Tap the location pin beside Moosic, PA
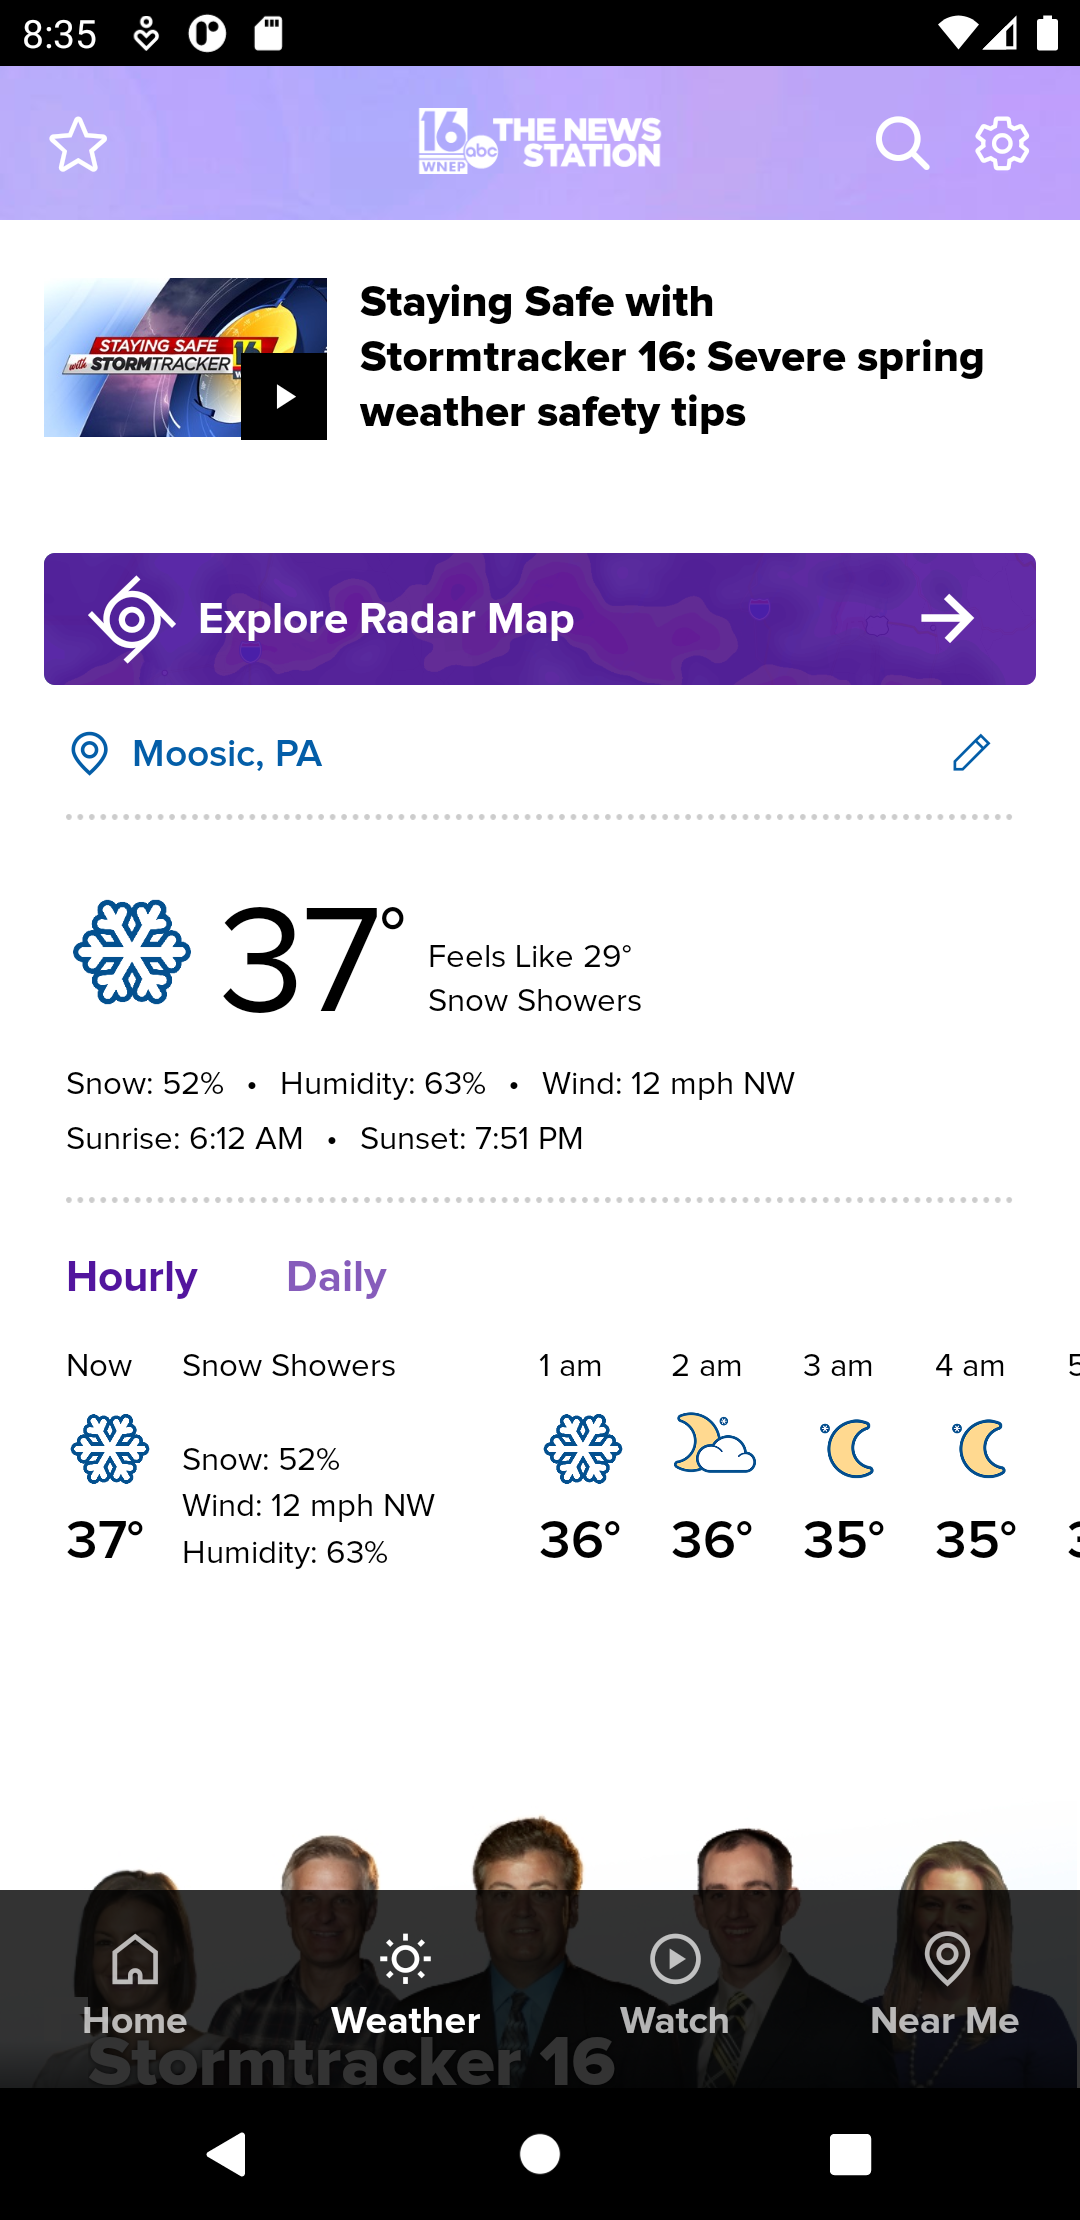Image resolution: width=1080 pixels, height=2220 pixels. [89, 753]
